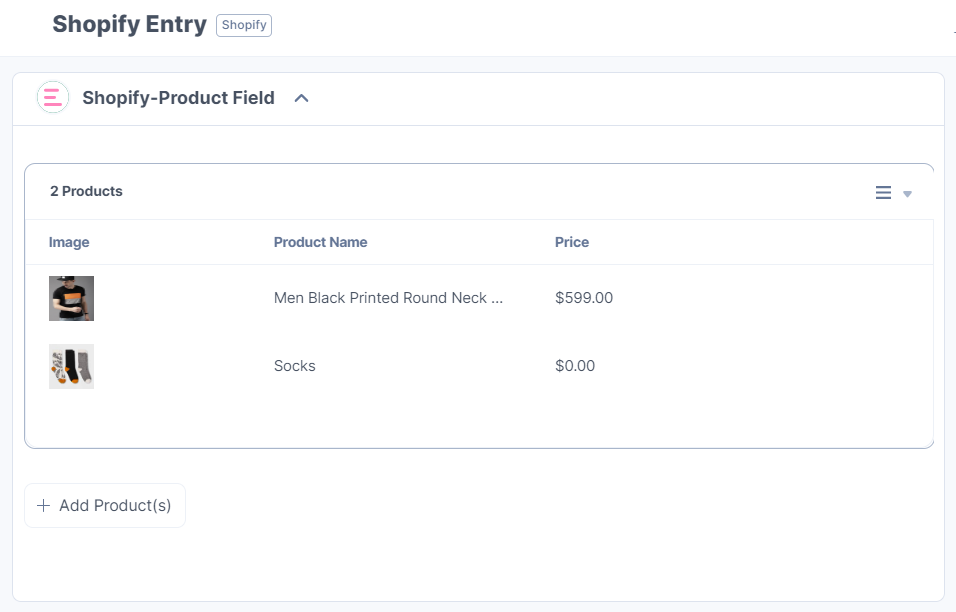
Task: Click the Product Name column header
Action: coord(320,242)
